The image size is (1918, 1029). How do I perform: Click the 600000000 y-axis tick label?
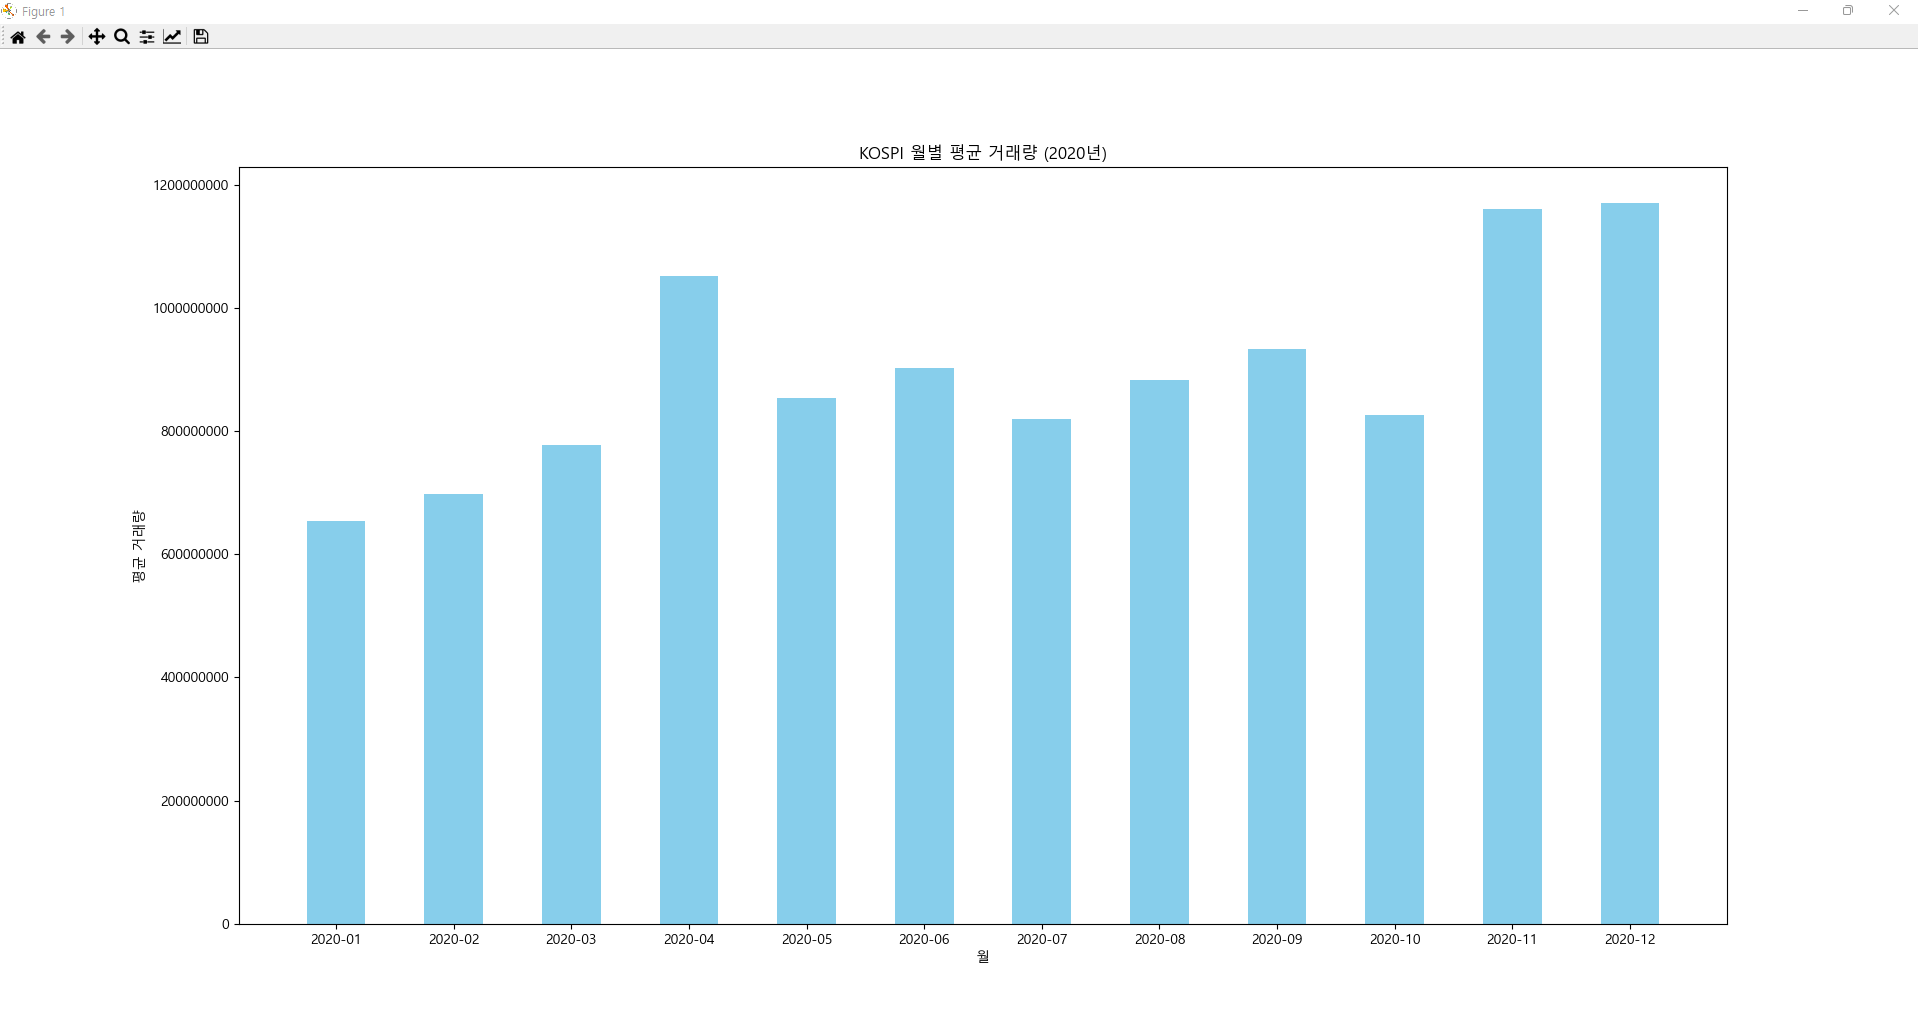click(x=195, y=554)
